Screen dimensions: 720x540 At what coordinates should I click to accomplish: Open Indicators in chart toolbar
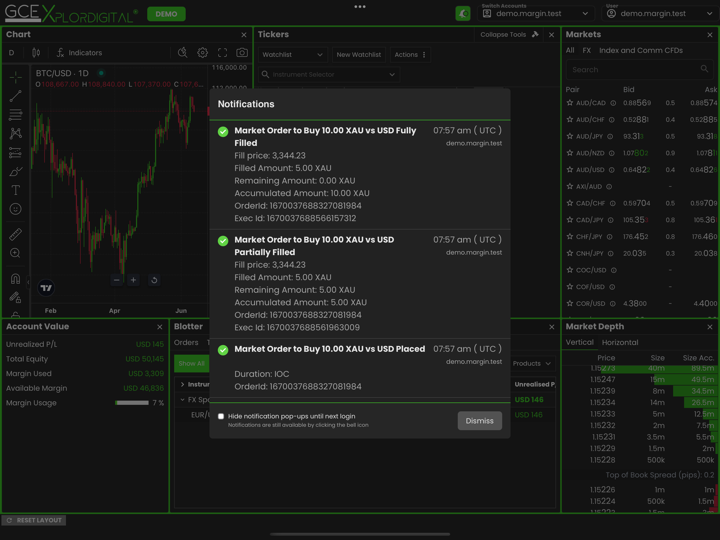79,53
